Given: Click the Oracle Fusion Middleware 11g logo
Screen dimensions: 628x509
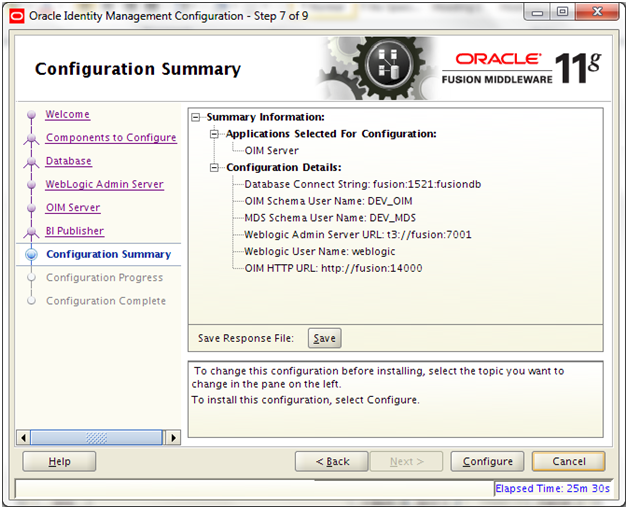Looking at the screenshot, I should point(521,68).
